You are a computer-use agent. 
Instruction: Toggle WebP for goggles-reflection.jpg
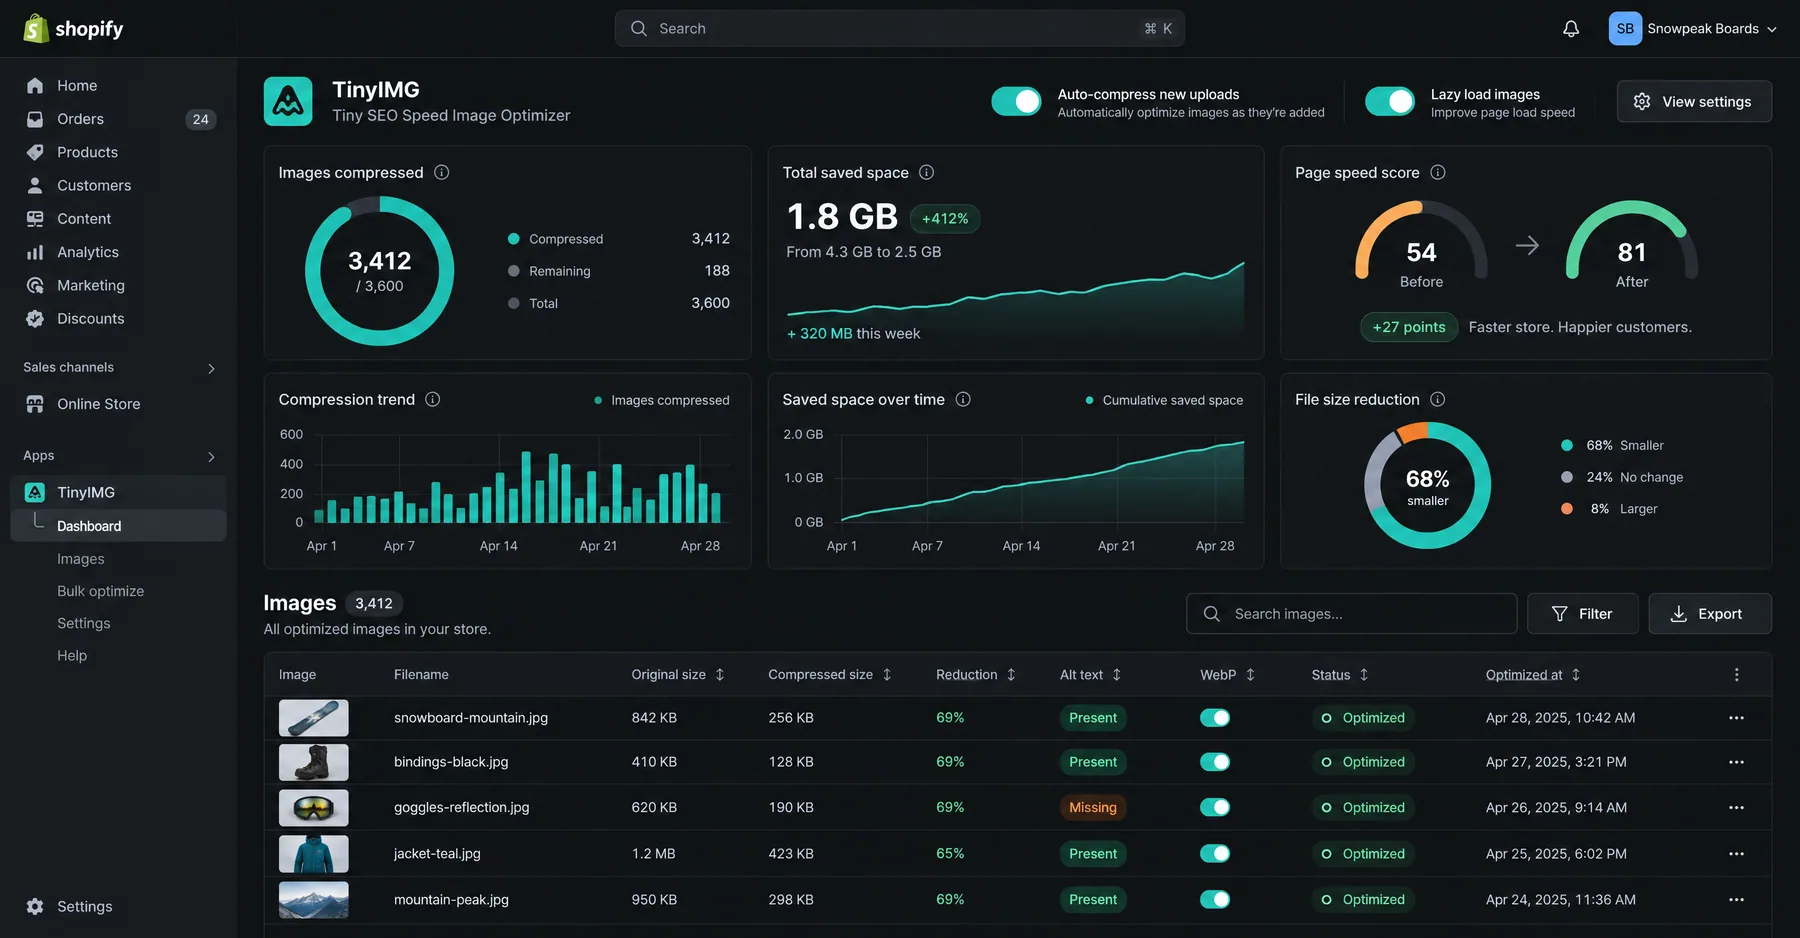[1215, 808]
